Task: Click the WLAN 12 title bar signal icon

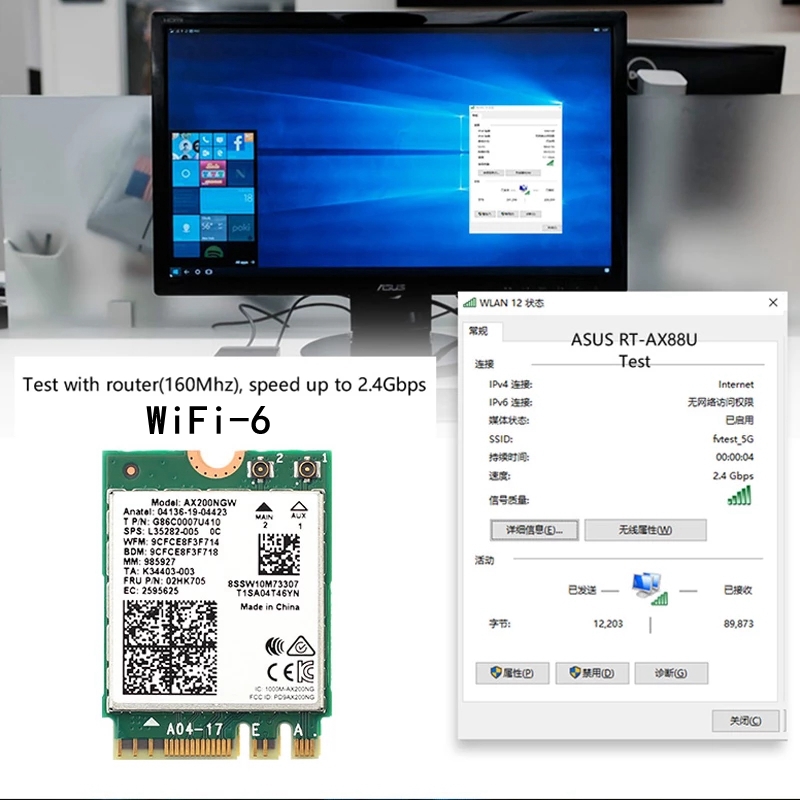Action: [x=470, y=303]
